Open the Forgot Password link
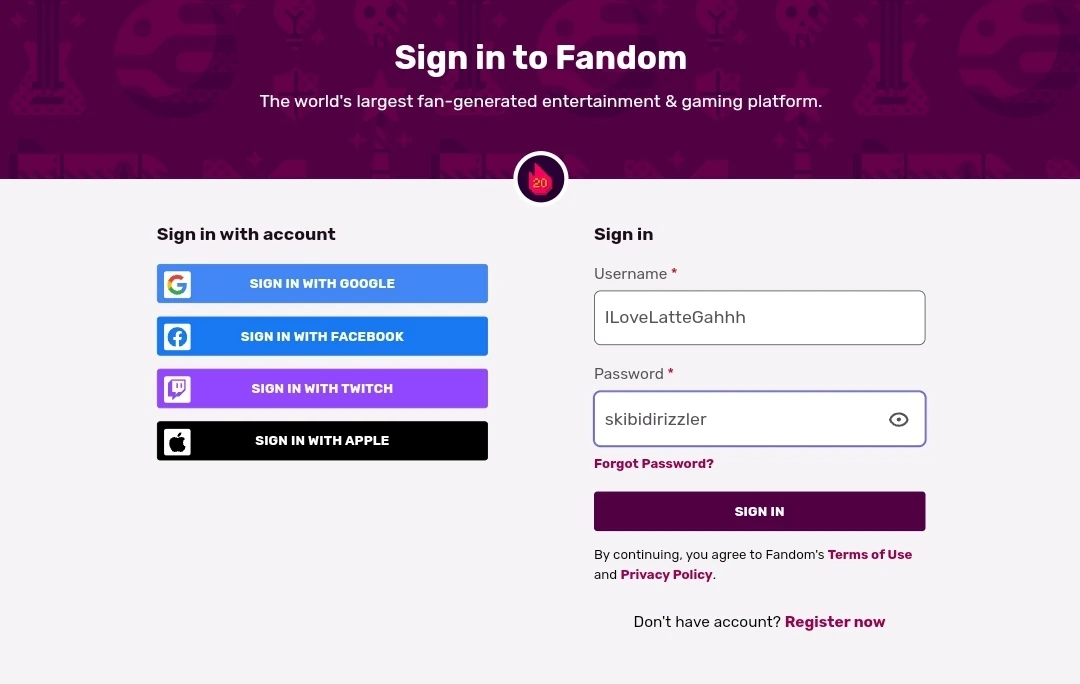1080x684 pixels. coord(654,463)
